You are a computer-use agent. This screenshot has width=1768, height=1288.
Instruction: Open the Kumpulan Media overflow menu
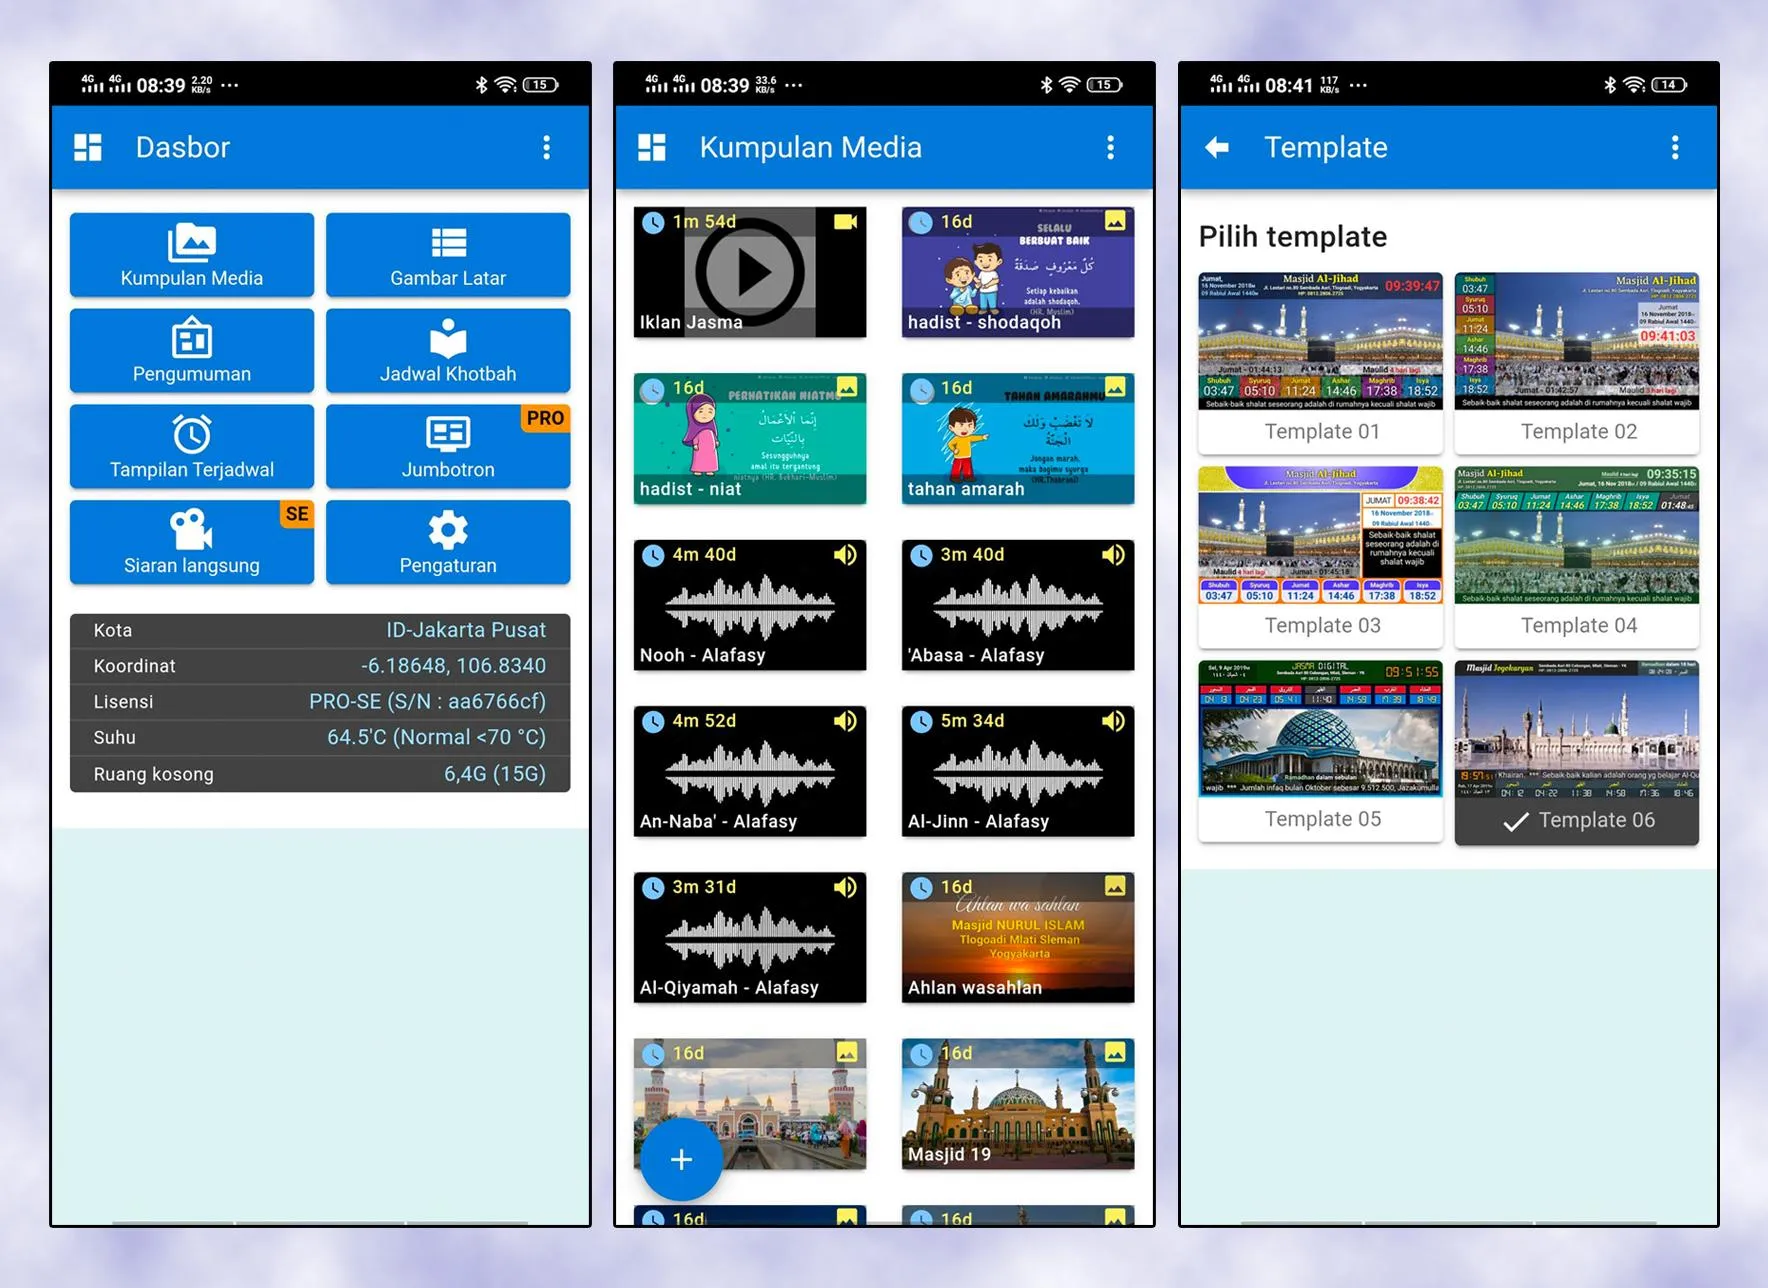point(1110,148)
